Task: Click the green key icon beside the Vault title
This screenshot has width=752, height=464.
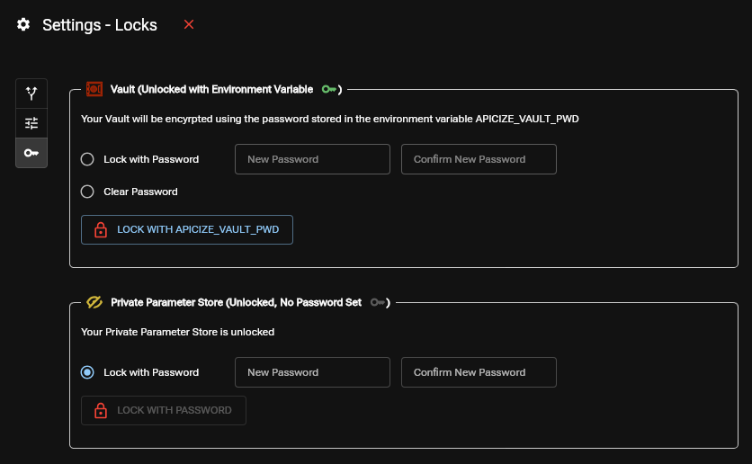Action: click(328, 89)
